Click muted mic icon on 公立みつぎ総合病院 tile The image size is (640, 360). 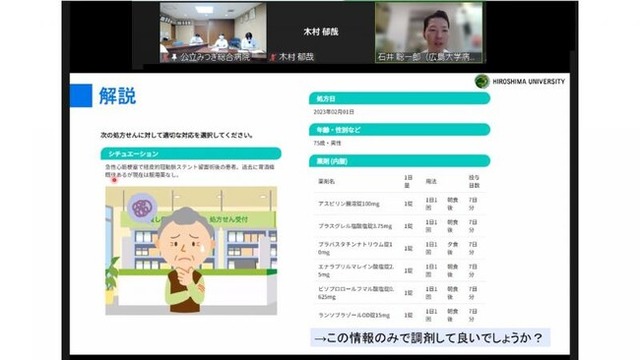[165, 58]
